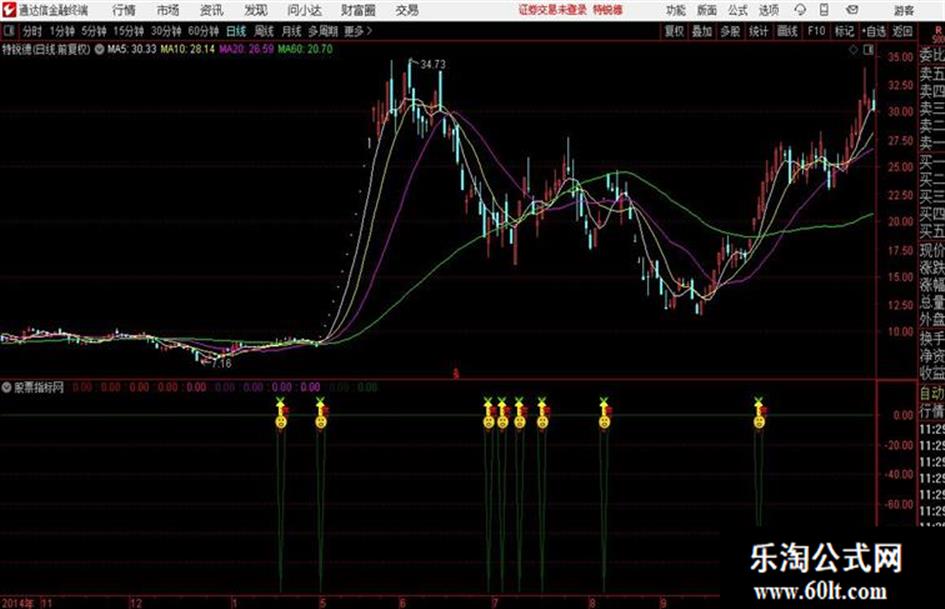Add stock with the 自选 button

(874, 31)
